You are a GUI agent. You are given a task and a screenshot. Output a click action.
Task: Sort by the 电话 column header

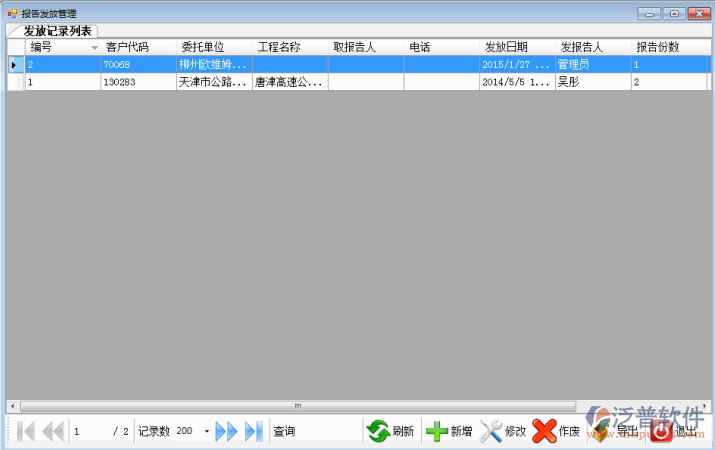441,47
